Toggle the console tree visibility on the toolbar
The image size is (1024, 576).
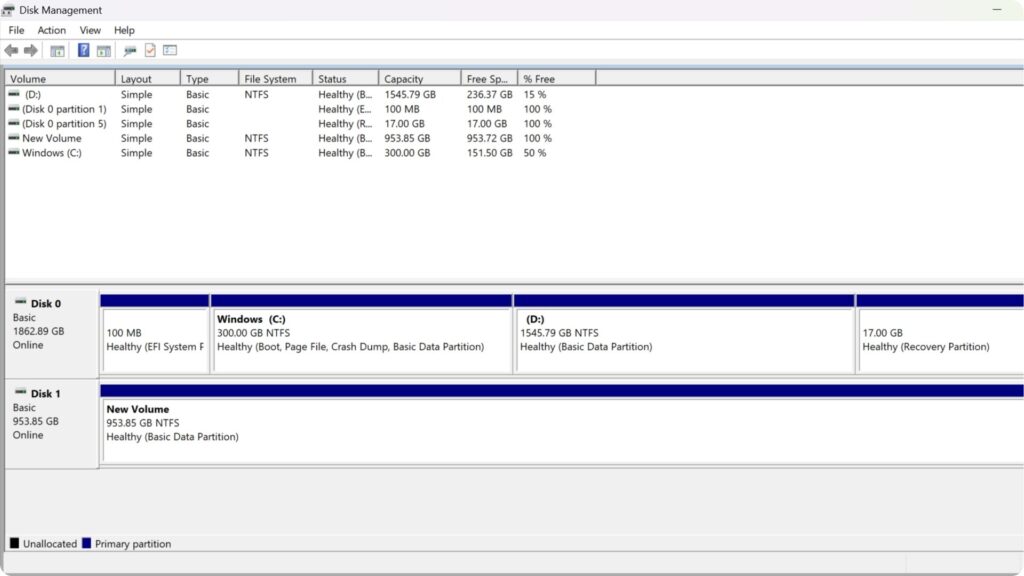tap(57, 50)
